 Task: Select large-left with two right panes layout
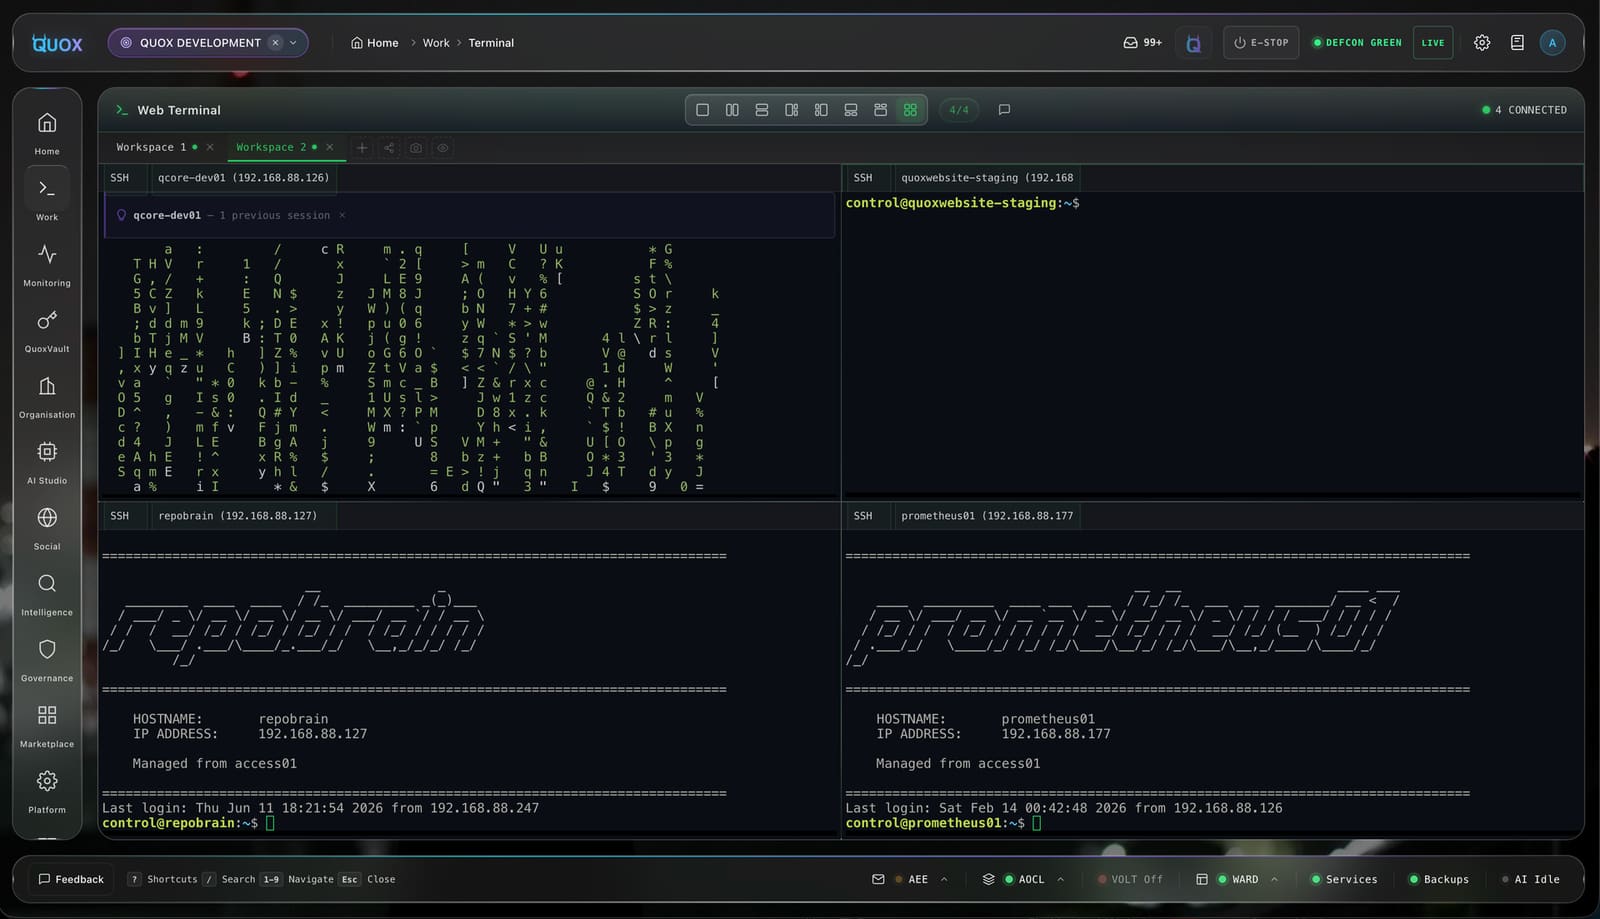coord(791,110)
